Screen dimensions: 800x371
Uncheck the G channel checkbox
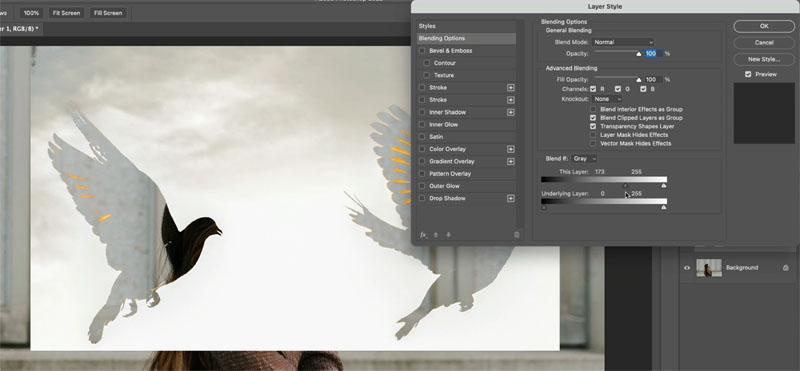pyautogui.click(x=618, y=89)
